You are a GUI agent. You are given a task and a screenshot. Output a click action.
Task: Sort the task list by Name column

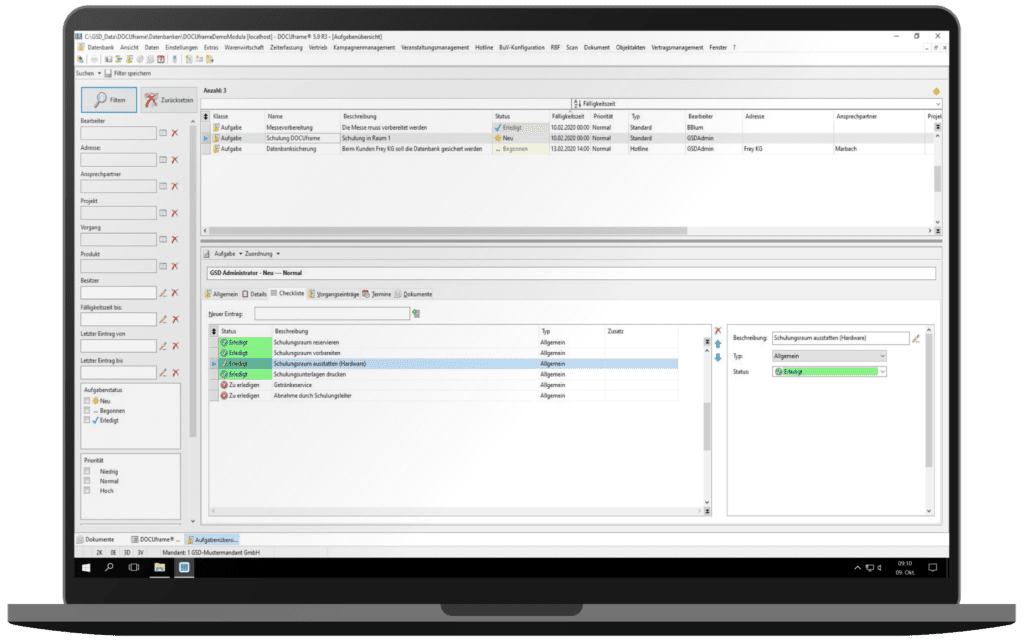(276, 116)
